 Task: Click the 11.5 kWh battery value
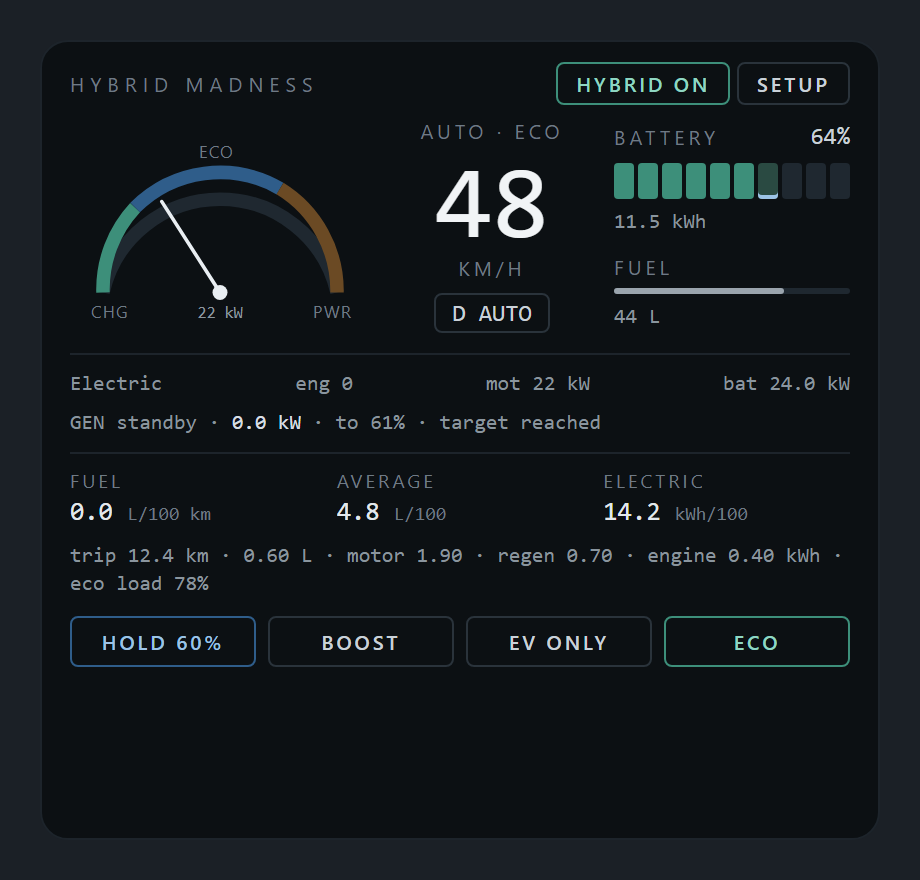click(x=659, y=222)
